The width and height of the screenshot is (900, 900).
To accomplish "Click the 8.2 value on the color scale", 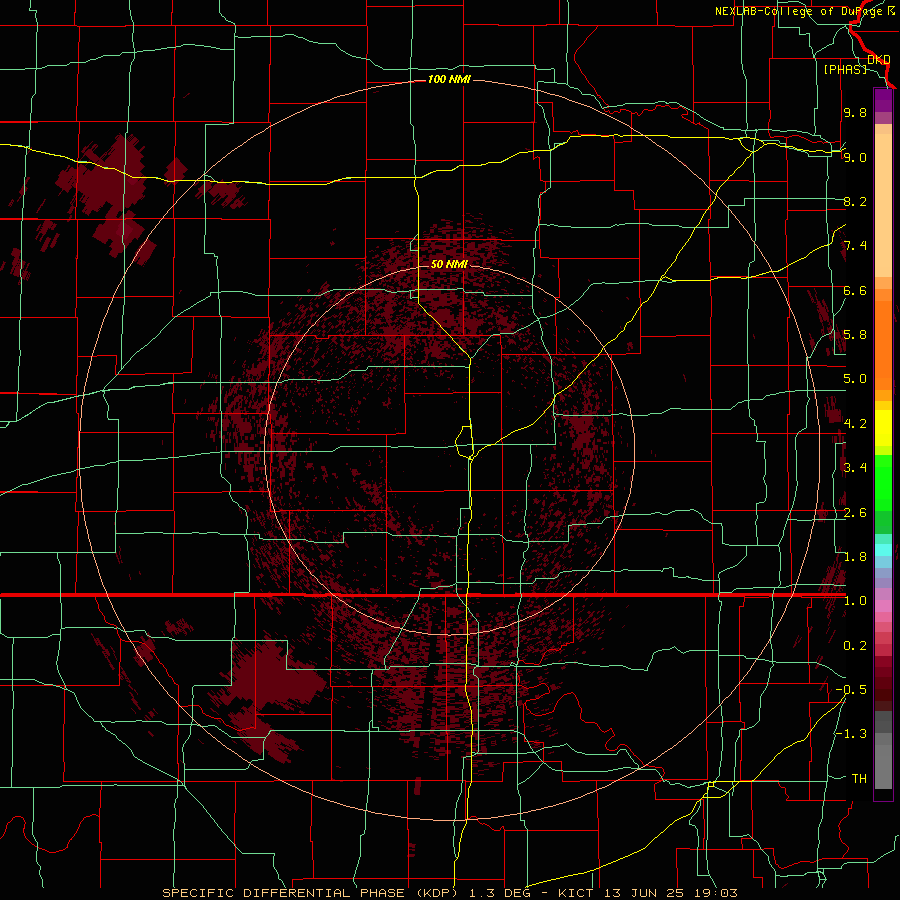I will 855,201.
